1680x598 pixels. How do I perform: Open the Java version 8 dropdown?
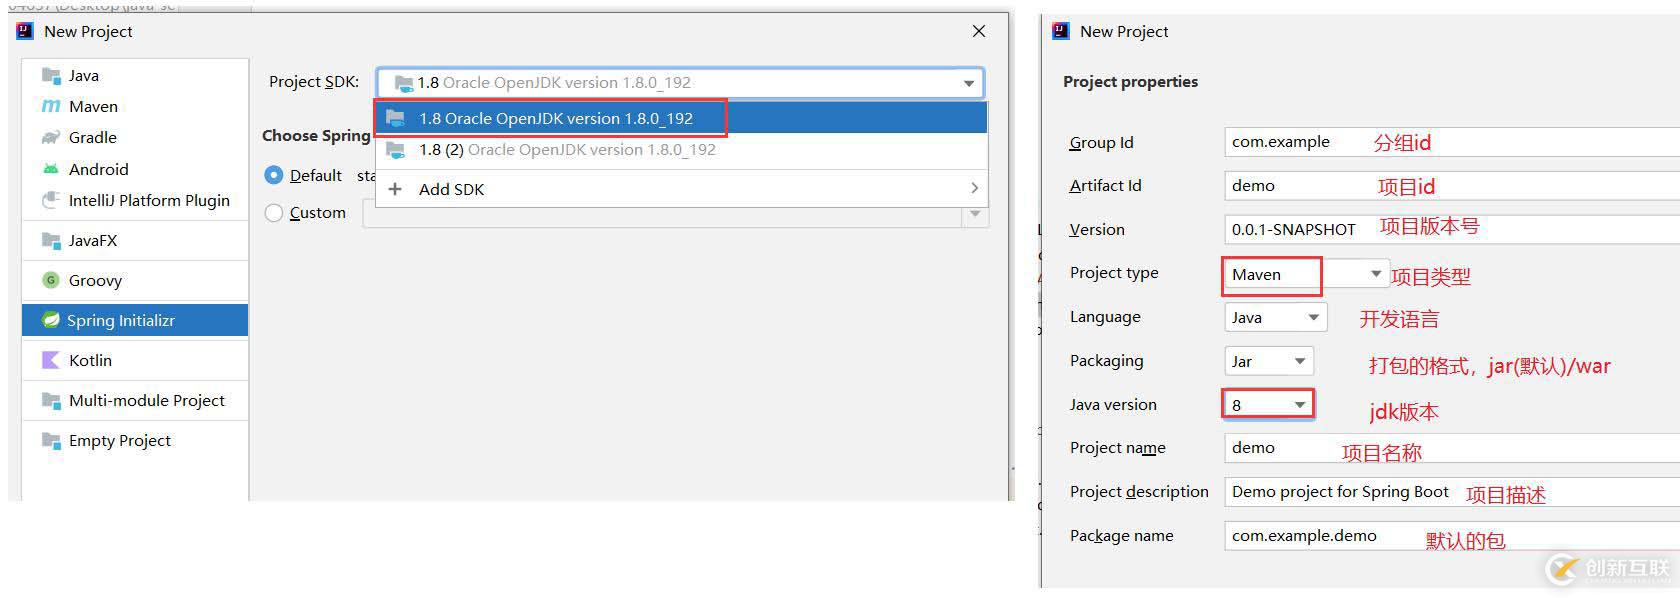(1268, 404)
